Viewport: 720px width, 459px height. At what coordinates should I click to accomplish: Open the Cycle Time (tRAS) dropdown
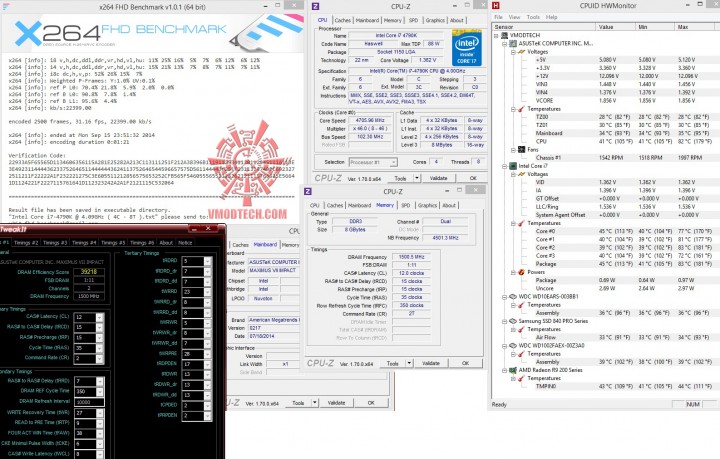click(100, 348)
